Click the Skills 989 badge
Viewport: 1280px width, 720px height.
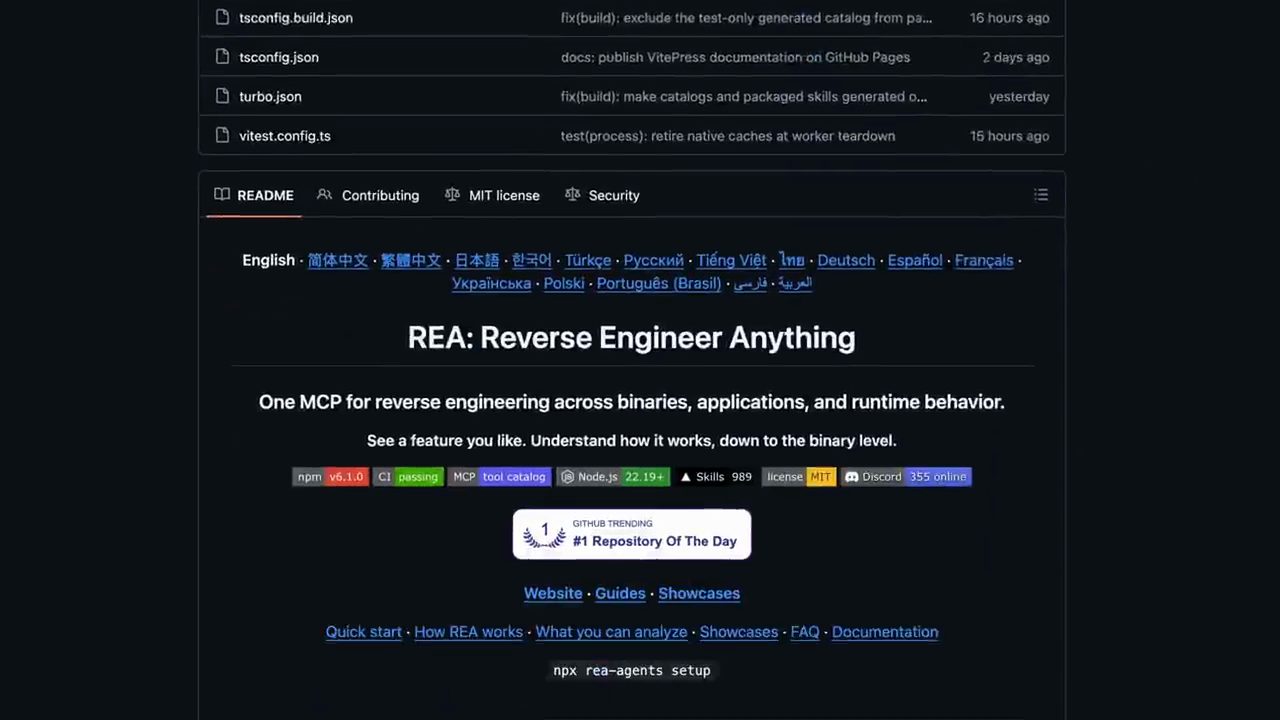[x=716, y=477]
